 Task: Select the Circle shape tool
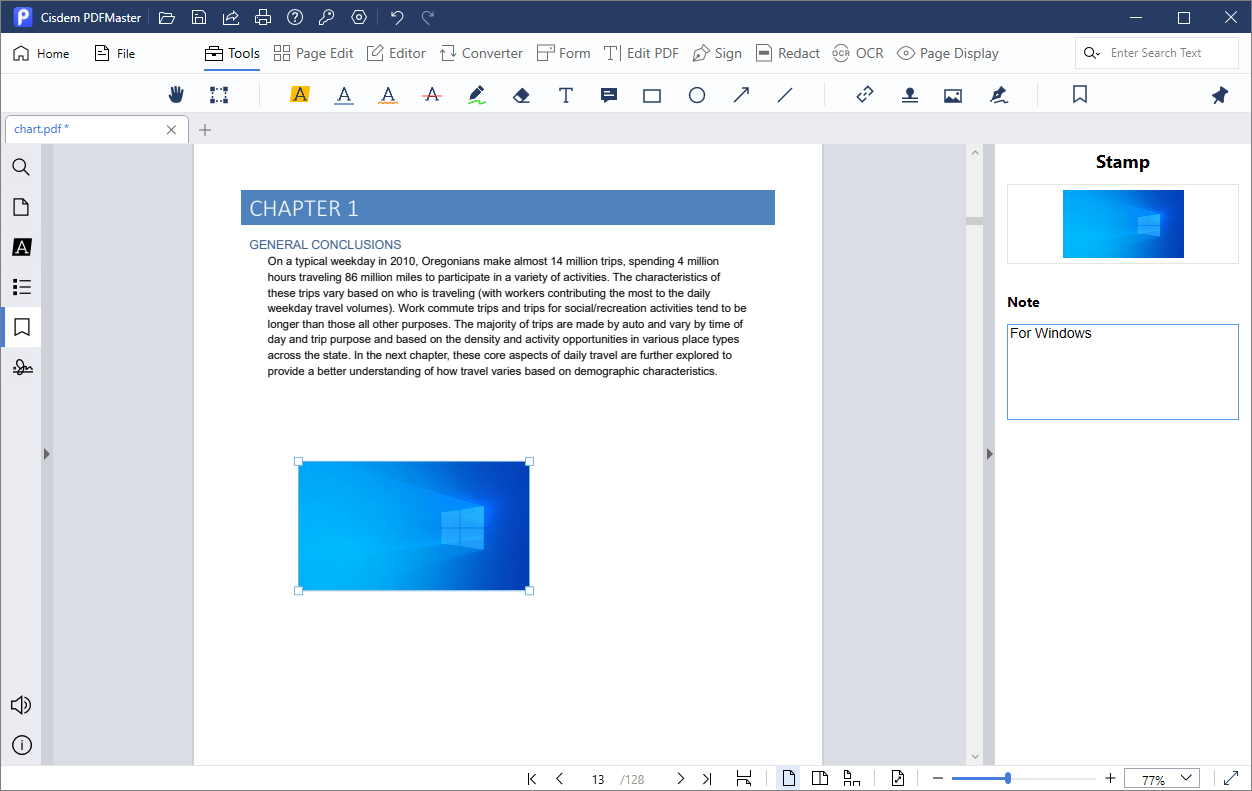[x=697, y=95]
